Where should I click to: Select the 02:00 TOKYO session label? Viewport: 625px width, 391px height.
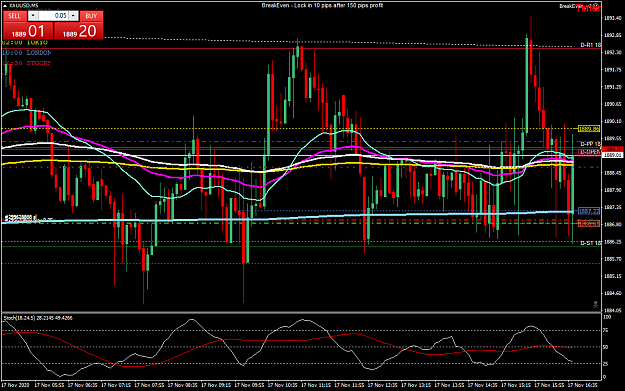click(25, 42)
